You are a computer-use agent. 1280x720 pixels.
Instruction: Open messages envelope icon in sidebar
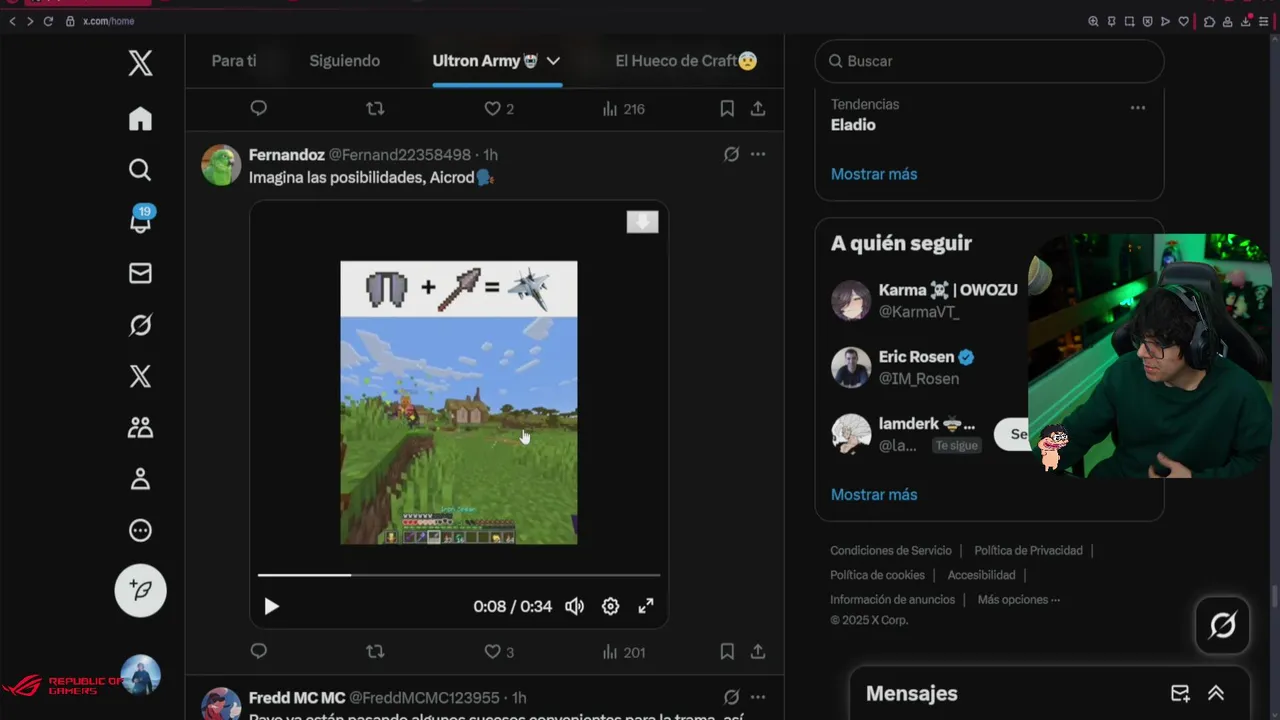click(140, 273)
